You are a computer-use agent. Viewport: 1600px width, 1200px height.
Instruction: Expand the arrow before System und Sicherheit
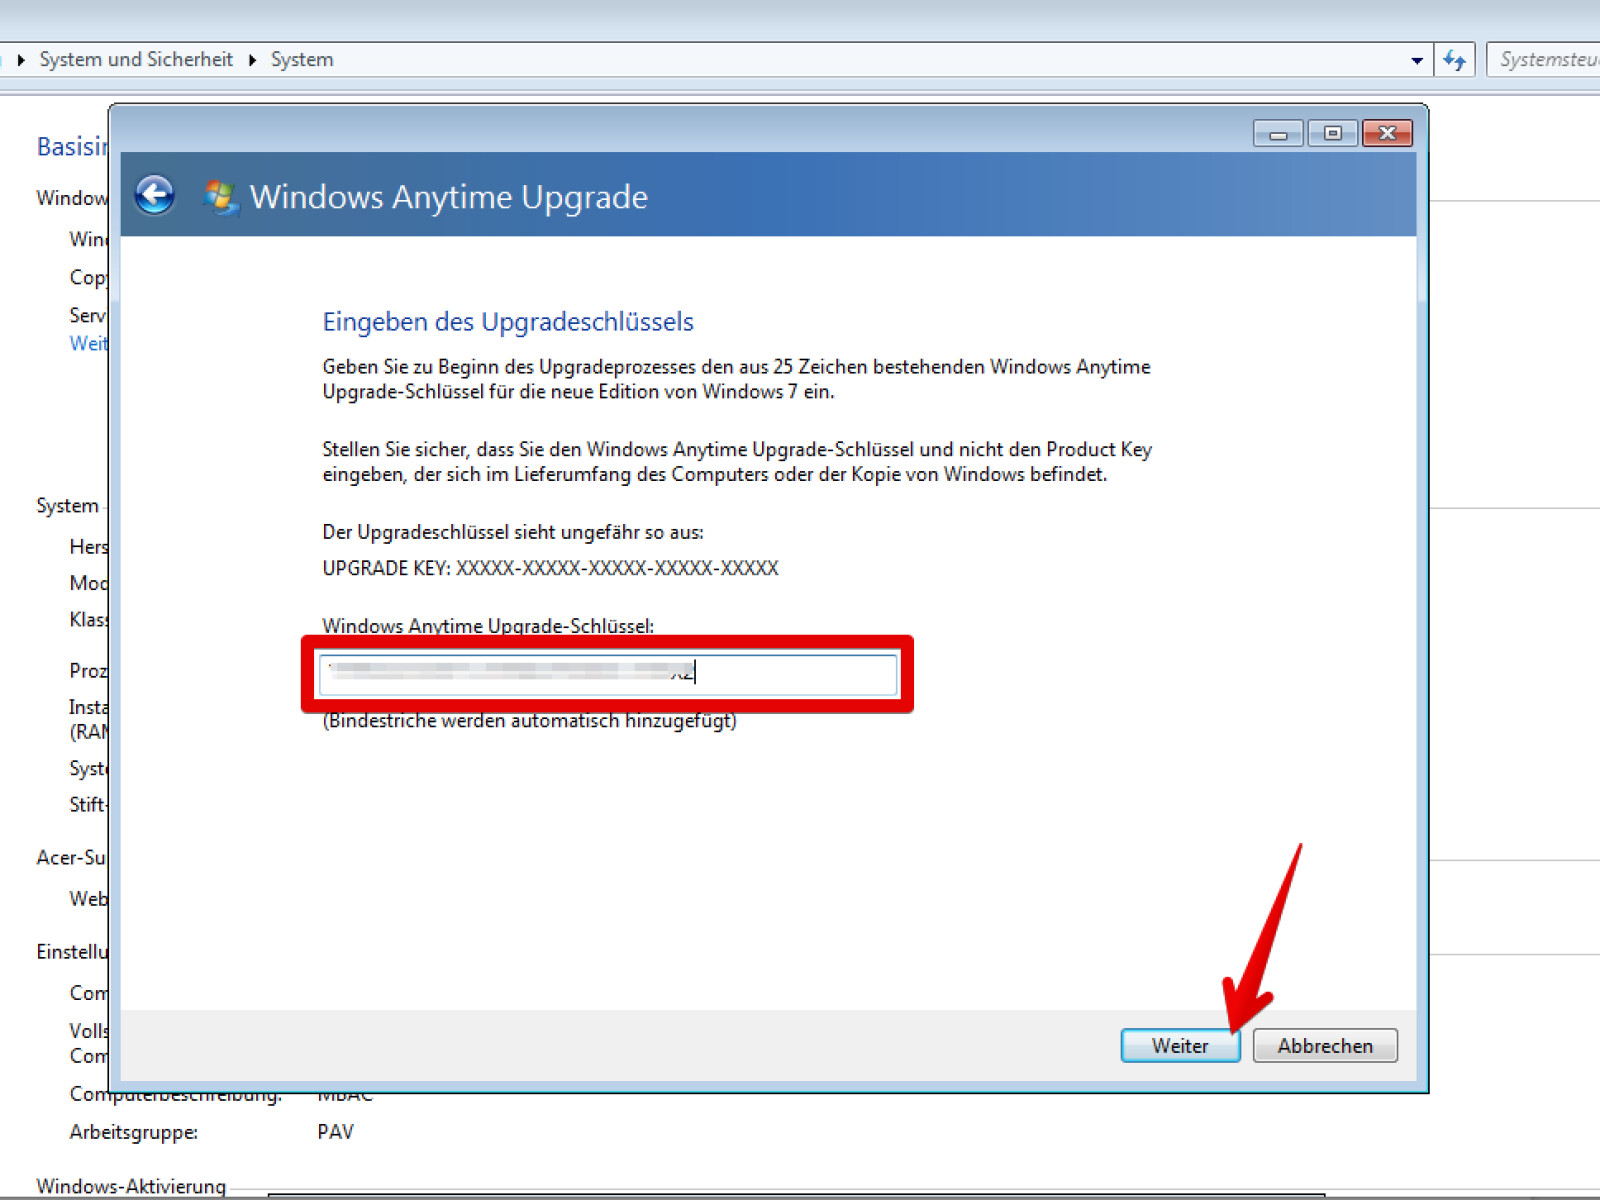click(x=21, y=60)
